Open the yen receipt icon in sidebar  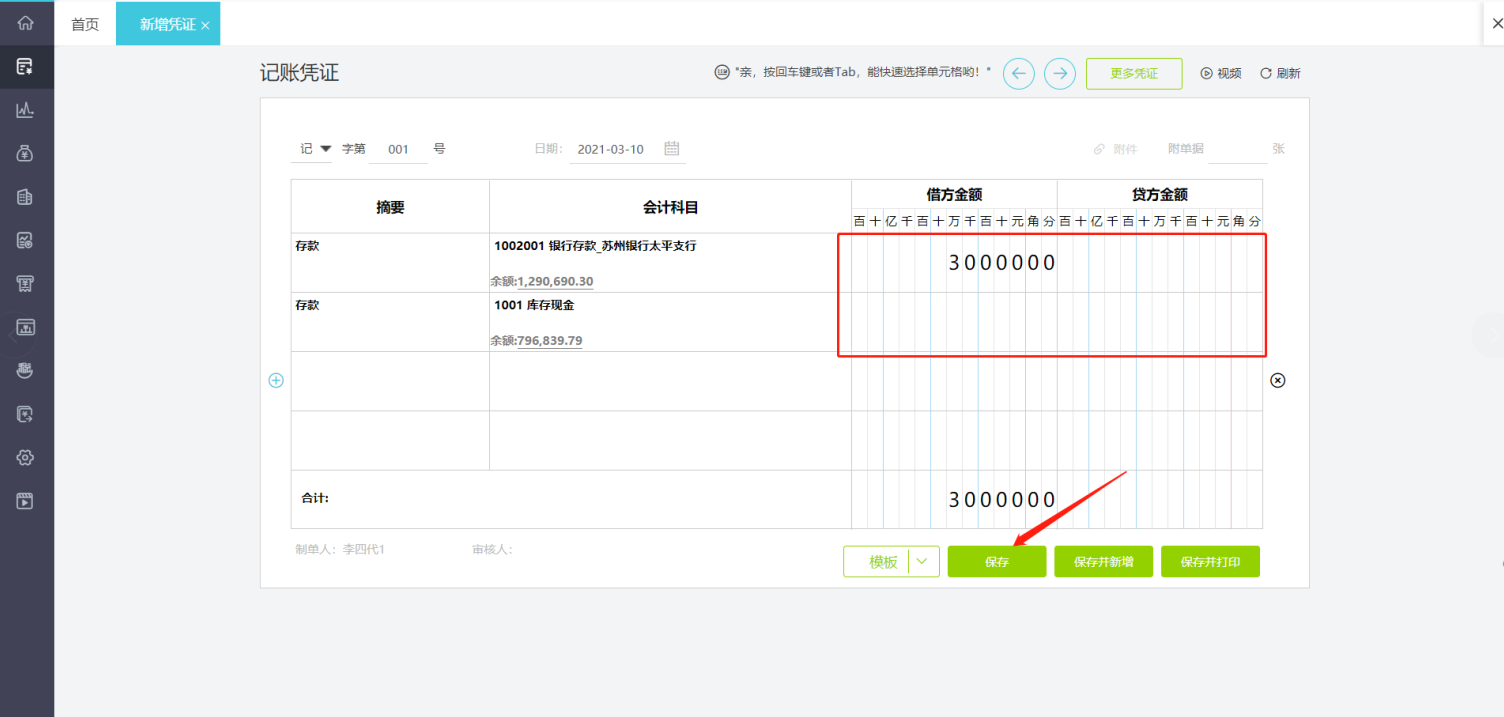(26, 284)
